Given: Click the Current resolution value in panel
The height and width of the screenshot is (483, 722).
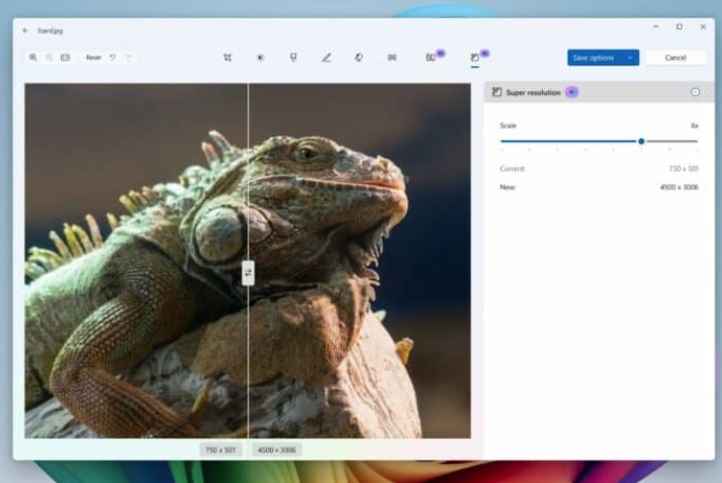Looking at the screenshot, I should pos(684,169).
